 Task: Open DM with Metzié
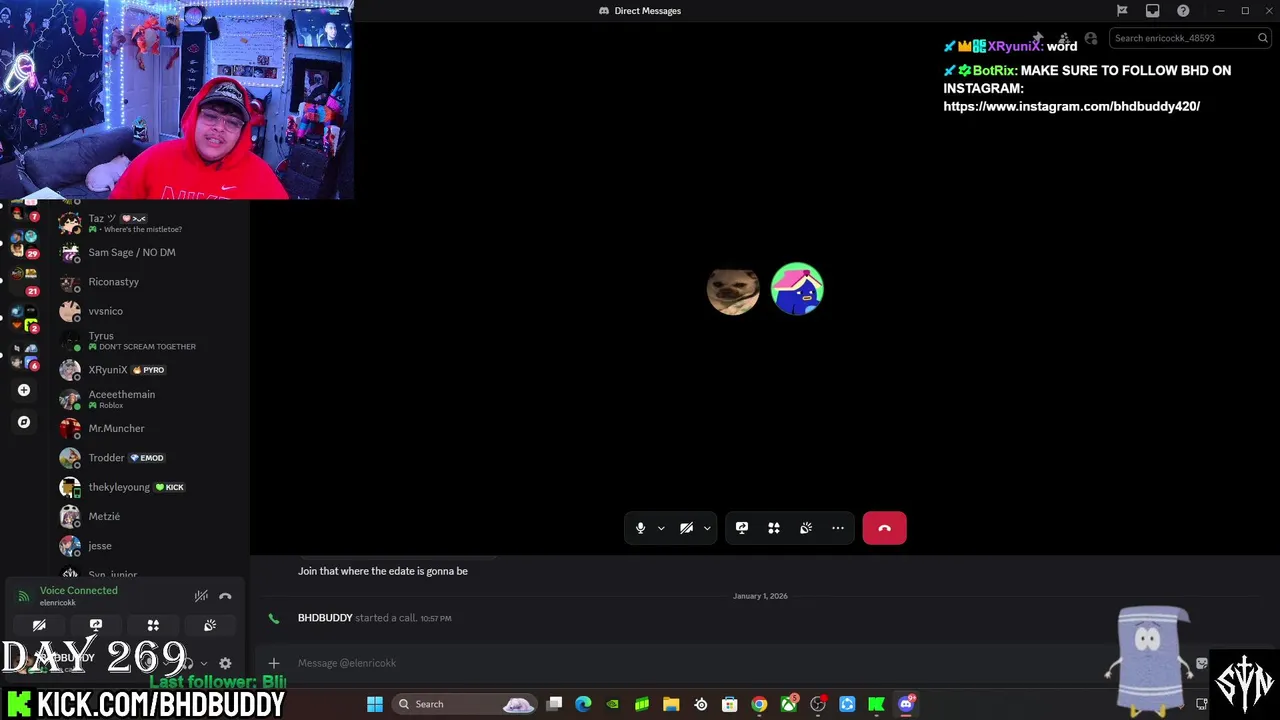[x=150, y=516]
